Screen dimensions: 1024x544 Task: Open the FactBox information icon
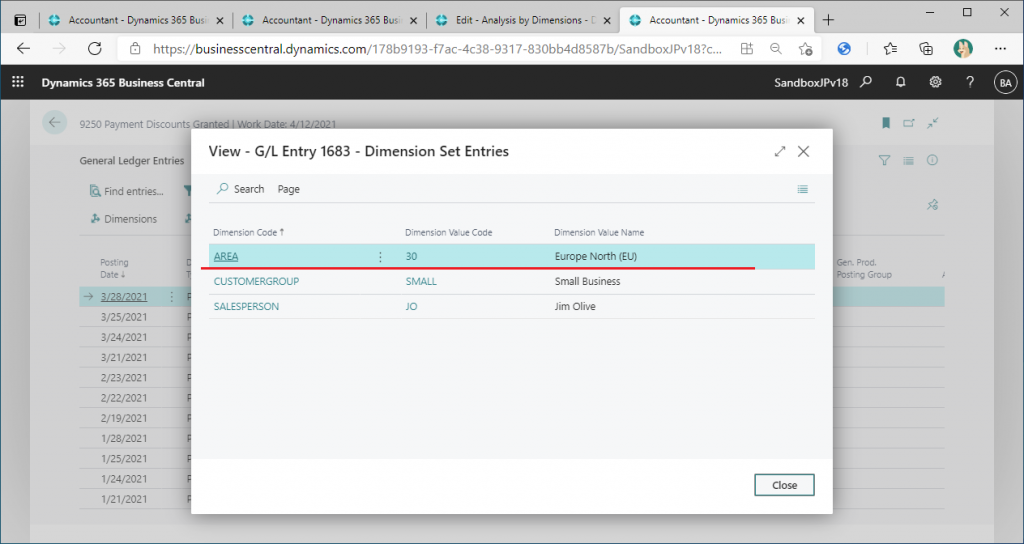933,160
